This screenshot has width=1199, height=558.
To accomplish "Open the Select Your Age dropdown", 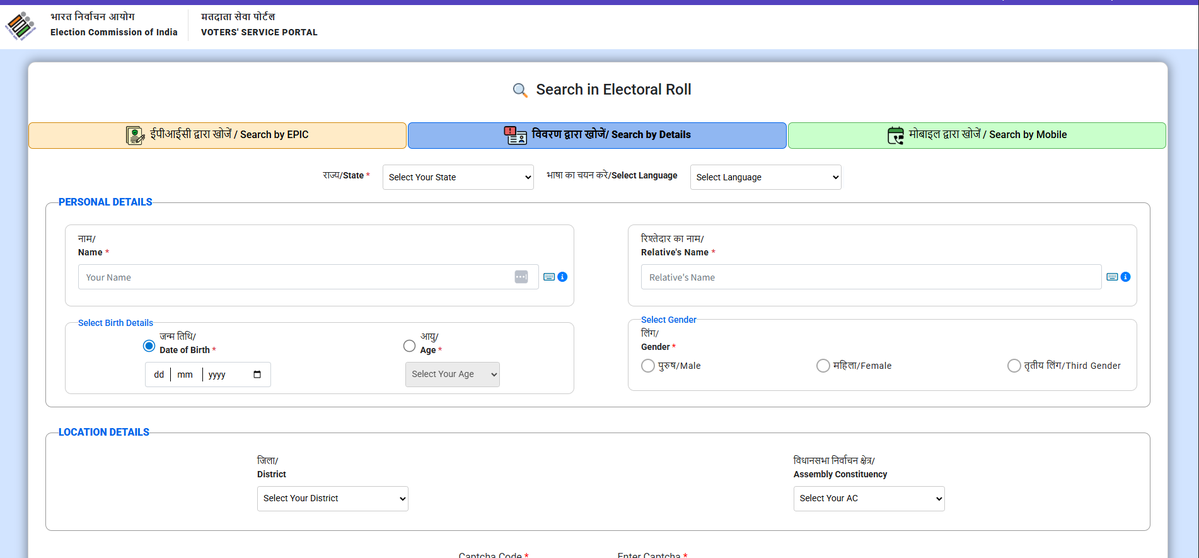I will point(452,375).
